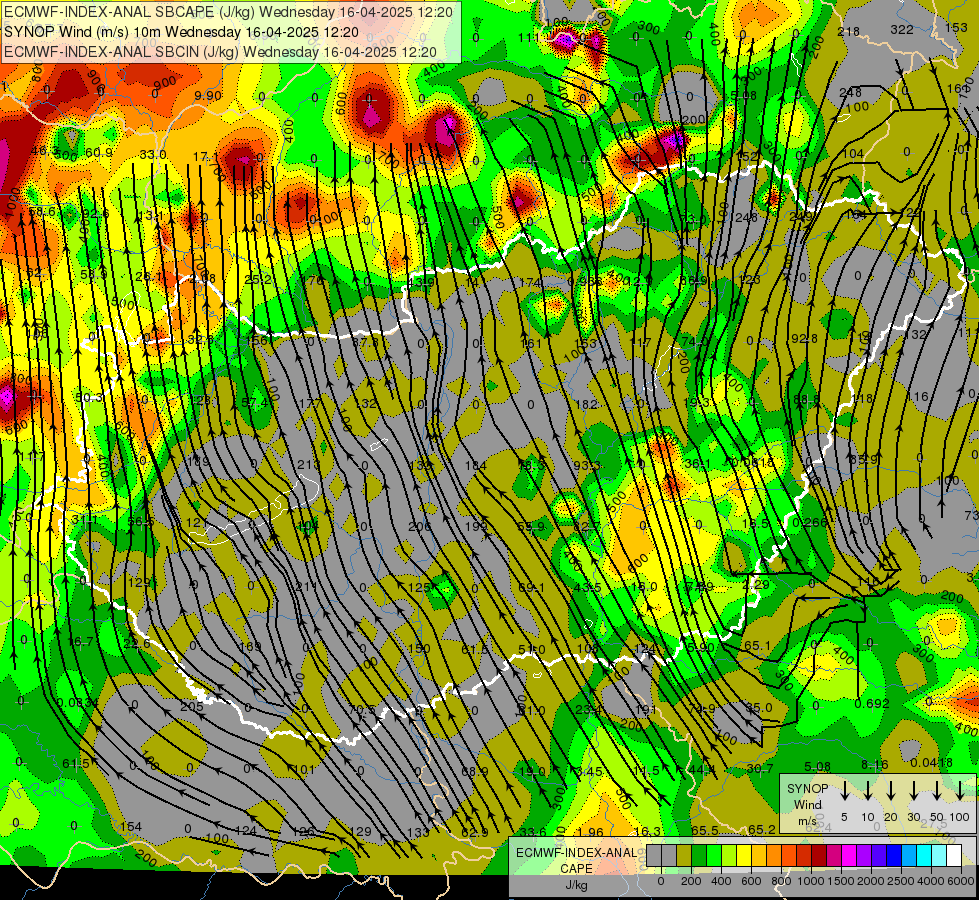979x900 pixels.
Task: Pick the dark green CAPE legend swatch
Action: coord(699,855)
